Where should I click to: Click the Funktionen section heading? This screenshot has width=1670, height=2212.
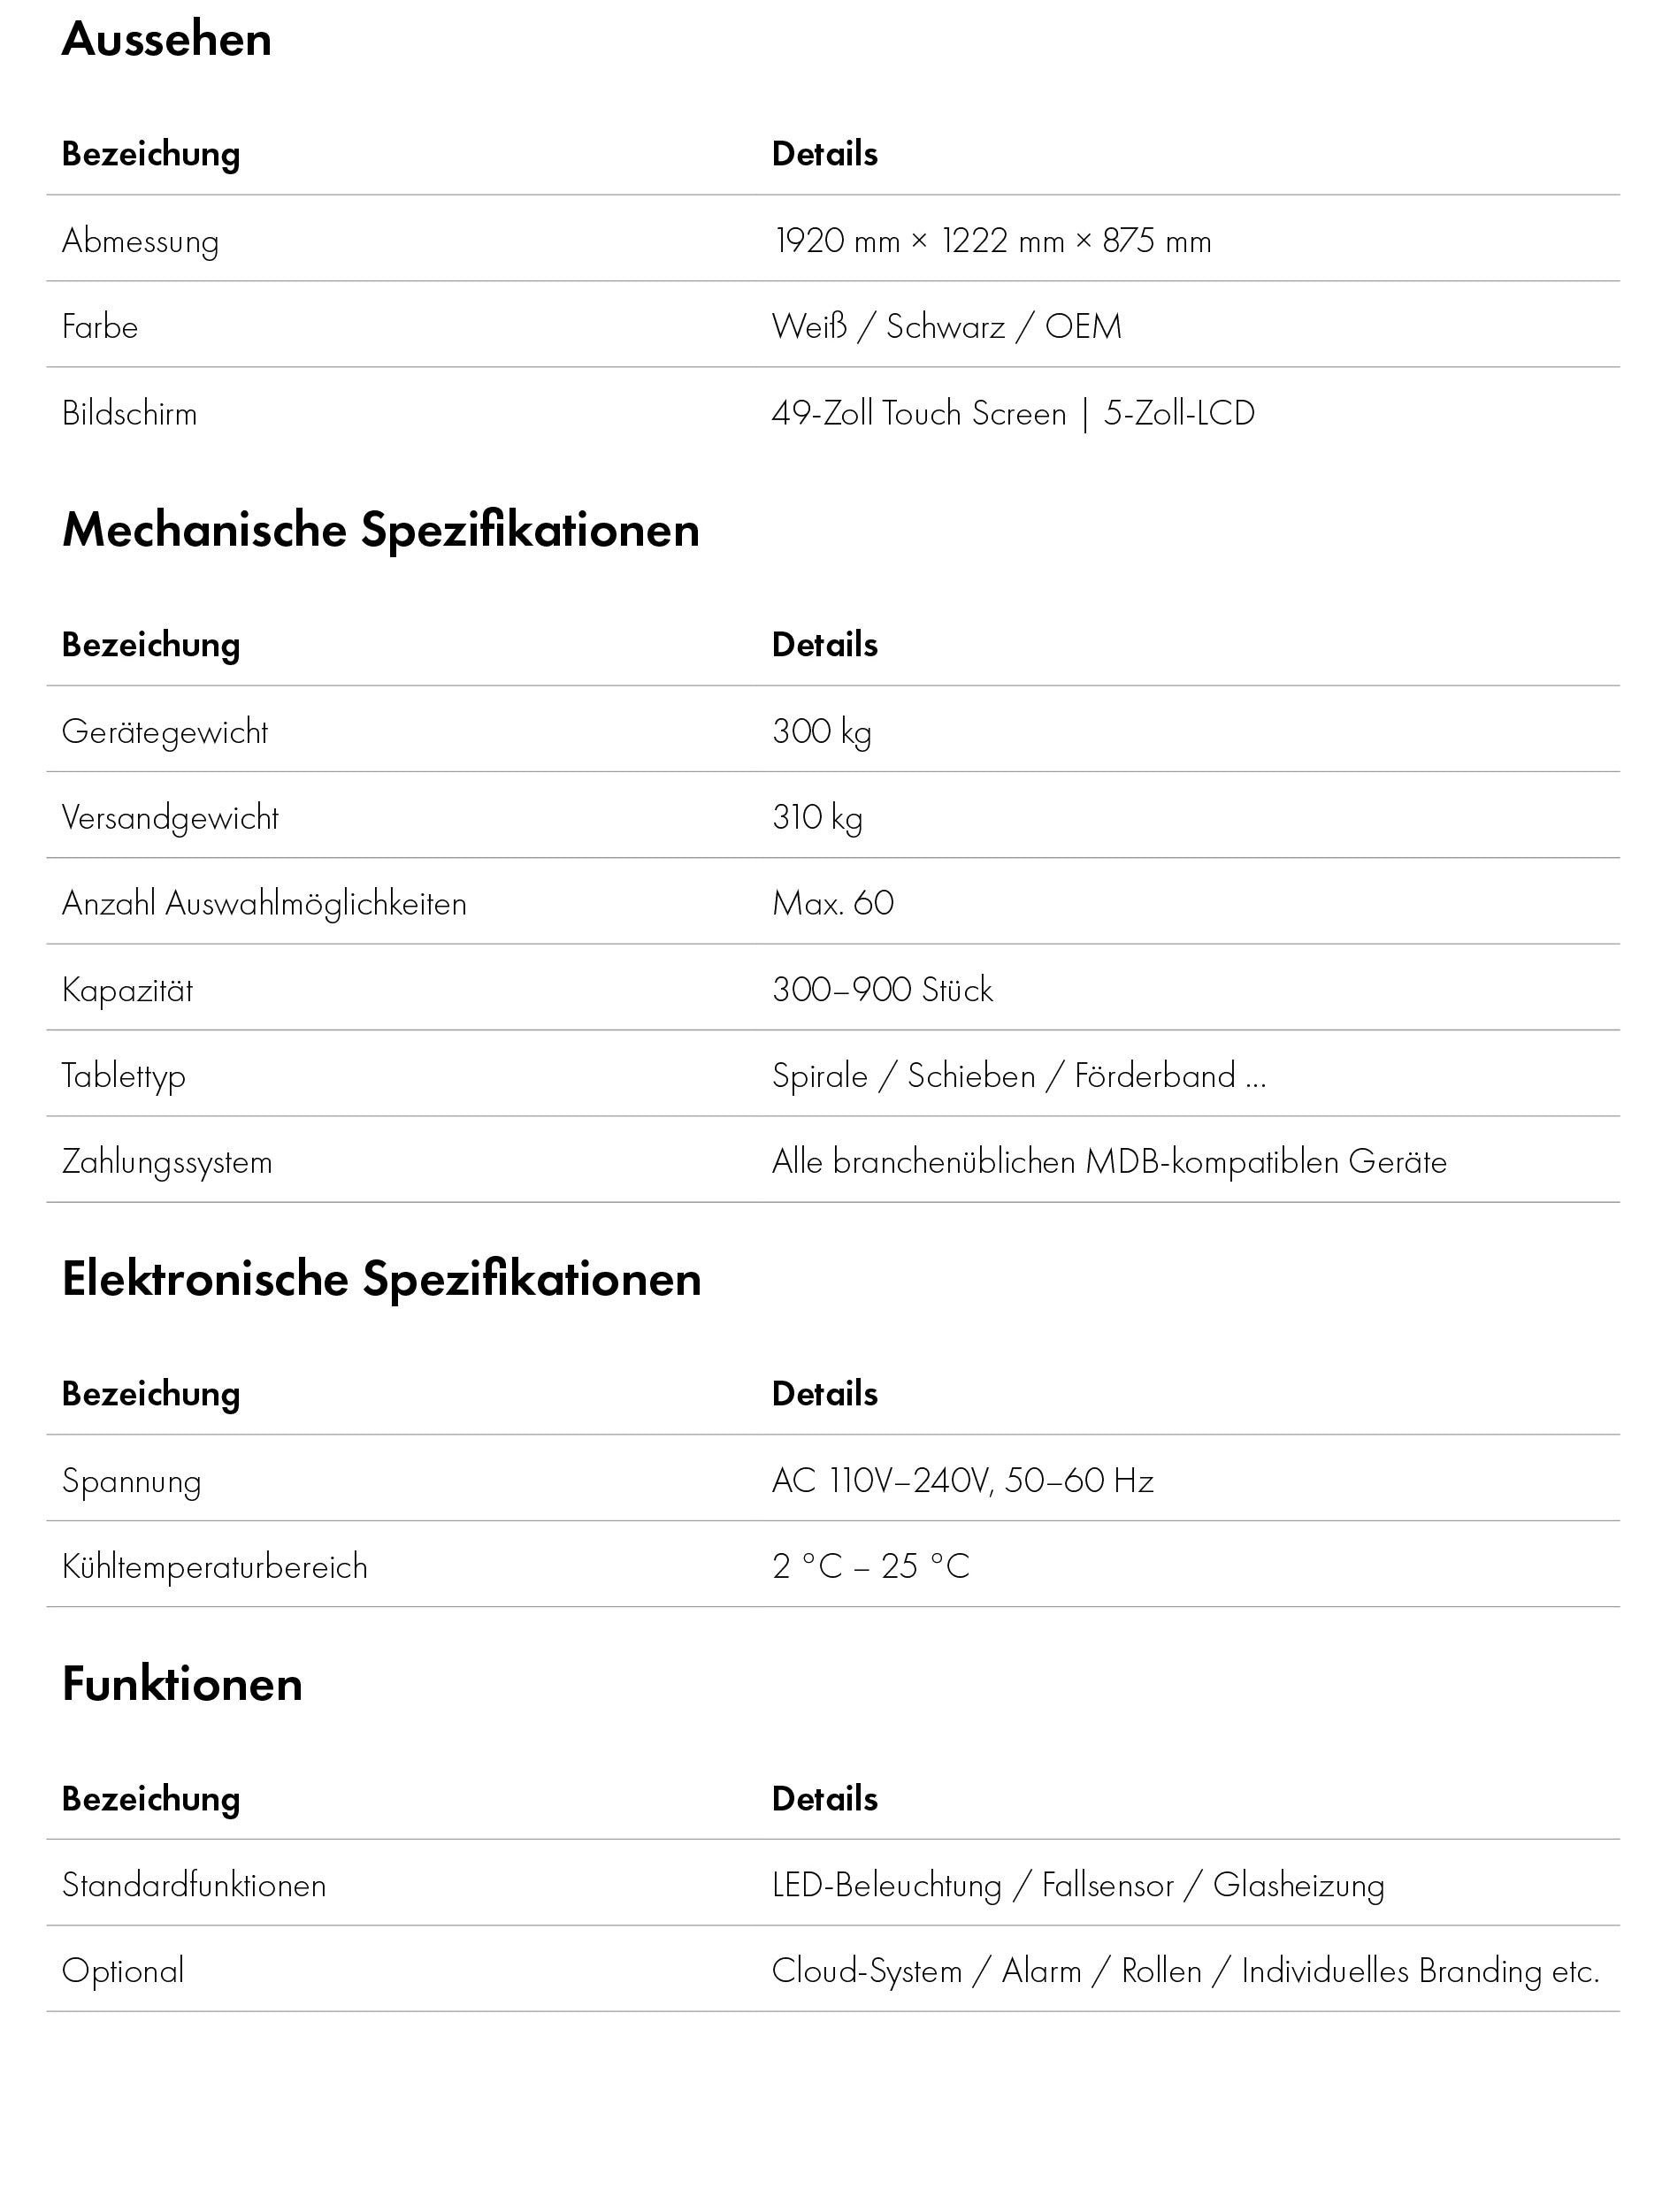[182, 1684]
